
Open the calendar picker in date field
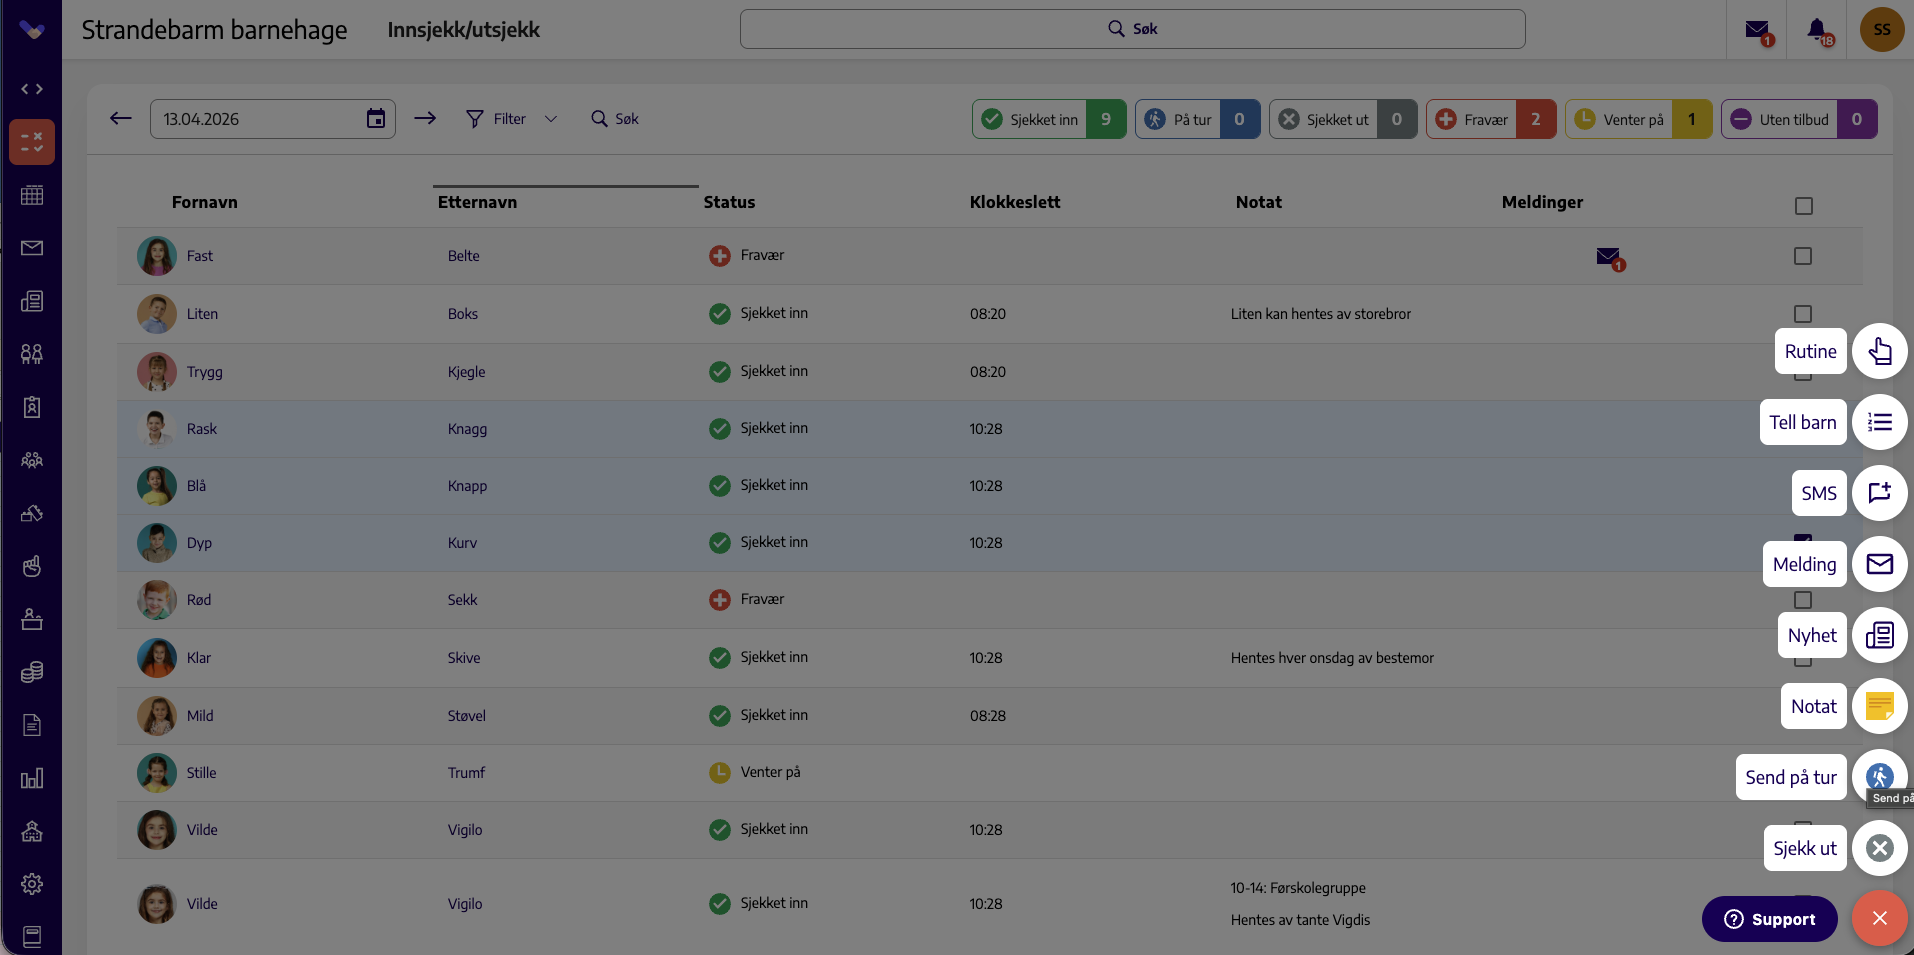click(376, 119)
